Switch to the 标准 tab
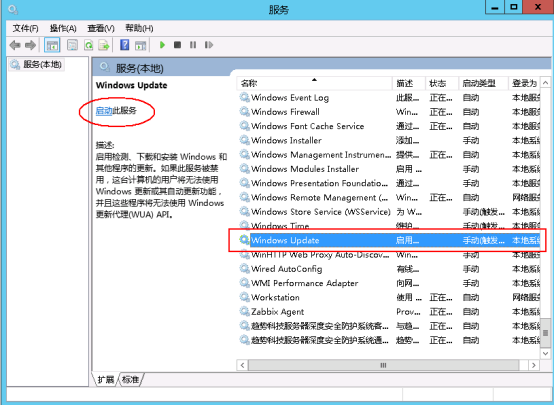Image resolution: width=554 pixels, height=405 pixels. [x=130, y=380]
